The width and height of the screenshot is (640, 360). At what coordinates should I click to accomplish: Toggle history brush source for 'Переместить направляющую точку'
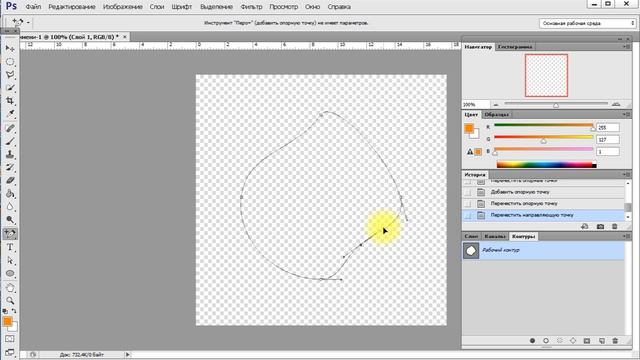point(468,215)
